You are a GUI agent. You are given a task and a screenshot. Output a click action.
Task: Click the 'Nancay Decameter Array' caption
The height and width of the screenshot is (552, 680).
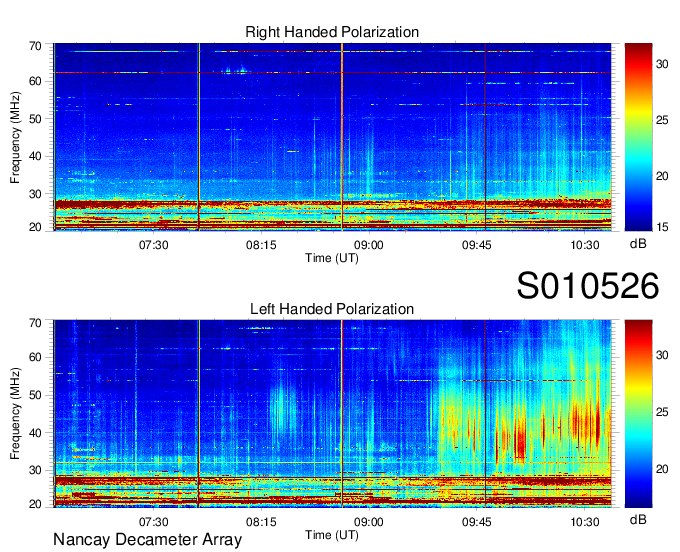click(147, 540)
